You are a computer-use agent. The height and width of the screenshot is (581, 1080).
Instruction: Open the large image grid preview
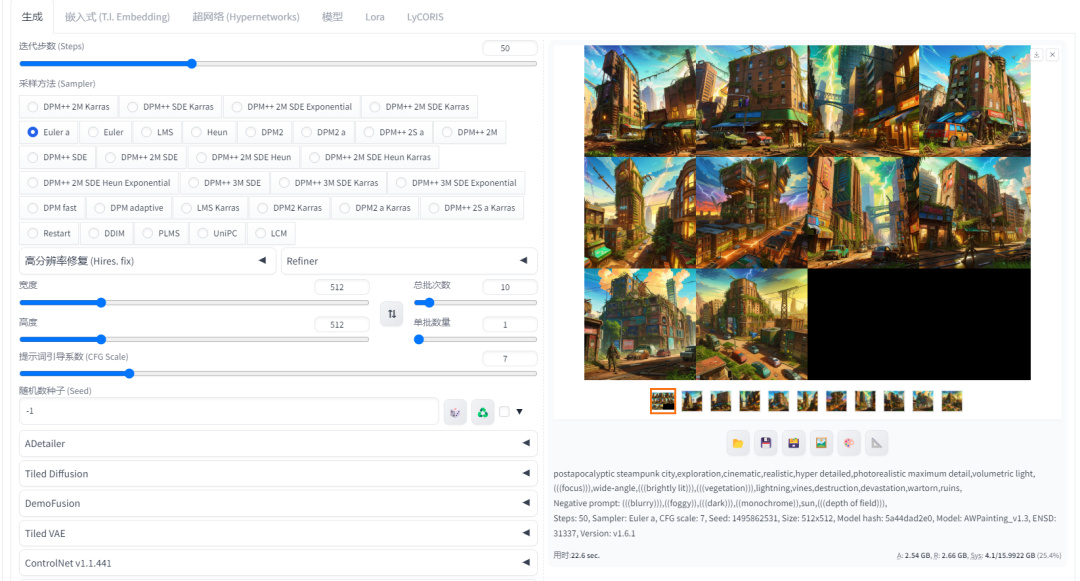(x=807, y=213)
